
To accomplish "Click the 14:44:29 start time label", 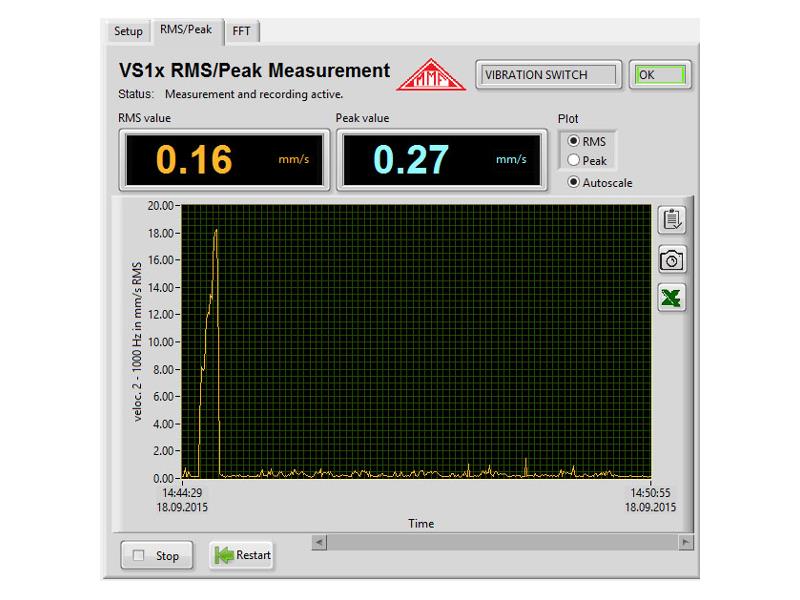I will coord(182,493).
